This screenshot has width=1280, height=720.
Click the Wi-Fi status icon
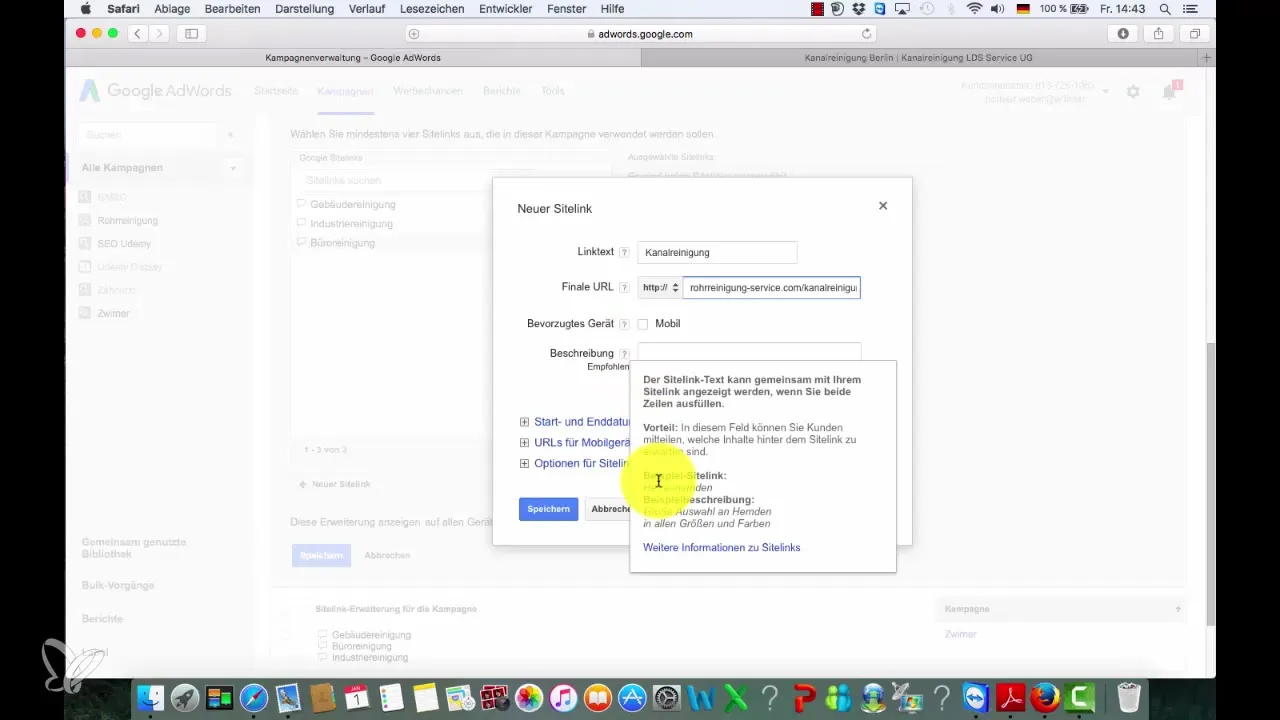[975, 8]
